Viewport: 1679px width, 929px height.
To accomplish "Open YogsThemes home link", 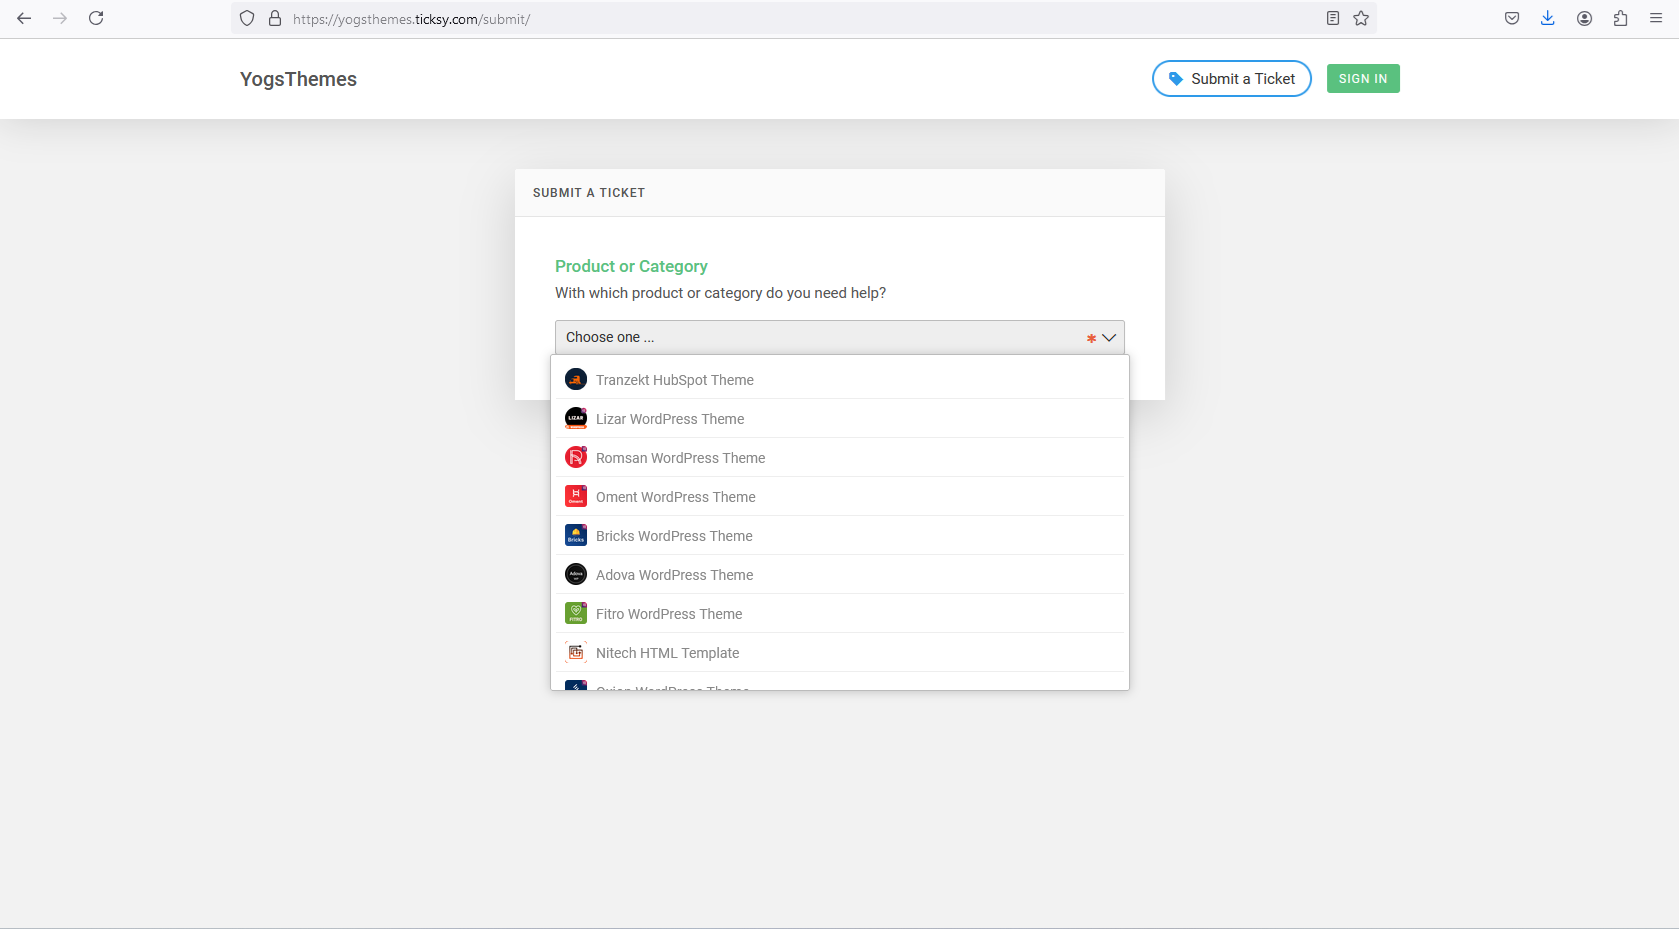I will point(298,79).
